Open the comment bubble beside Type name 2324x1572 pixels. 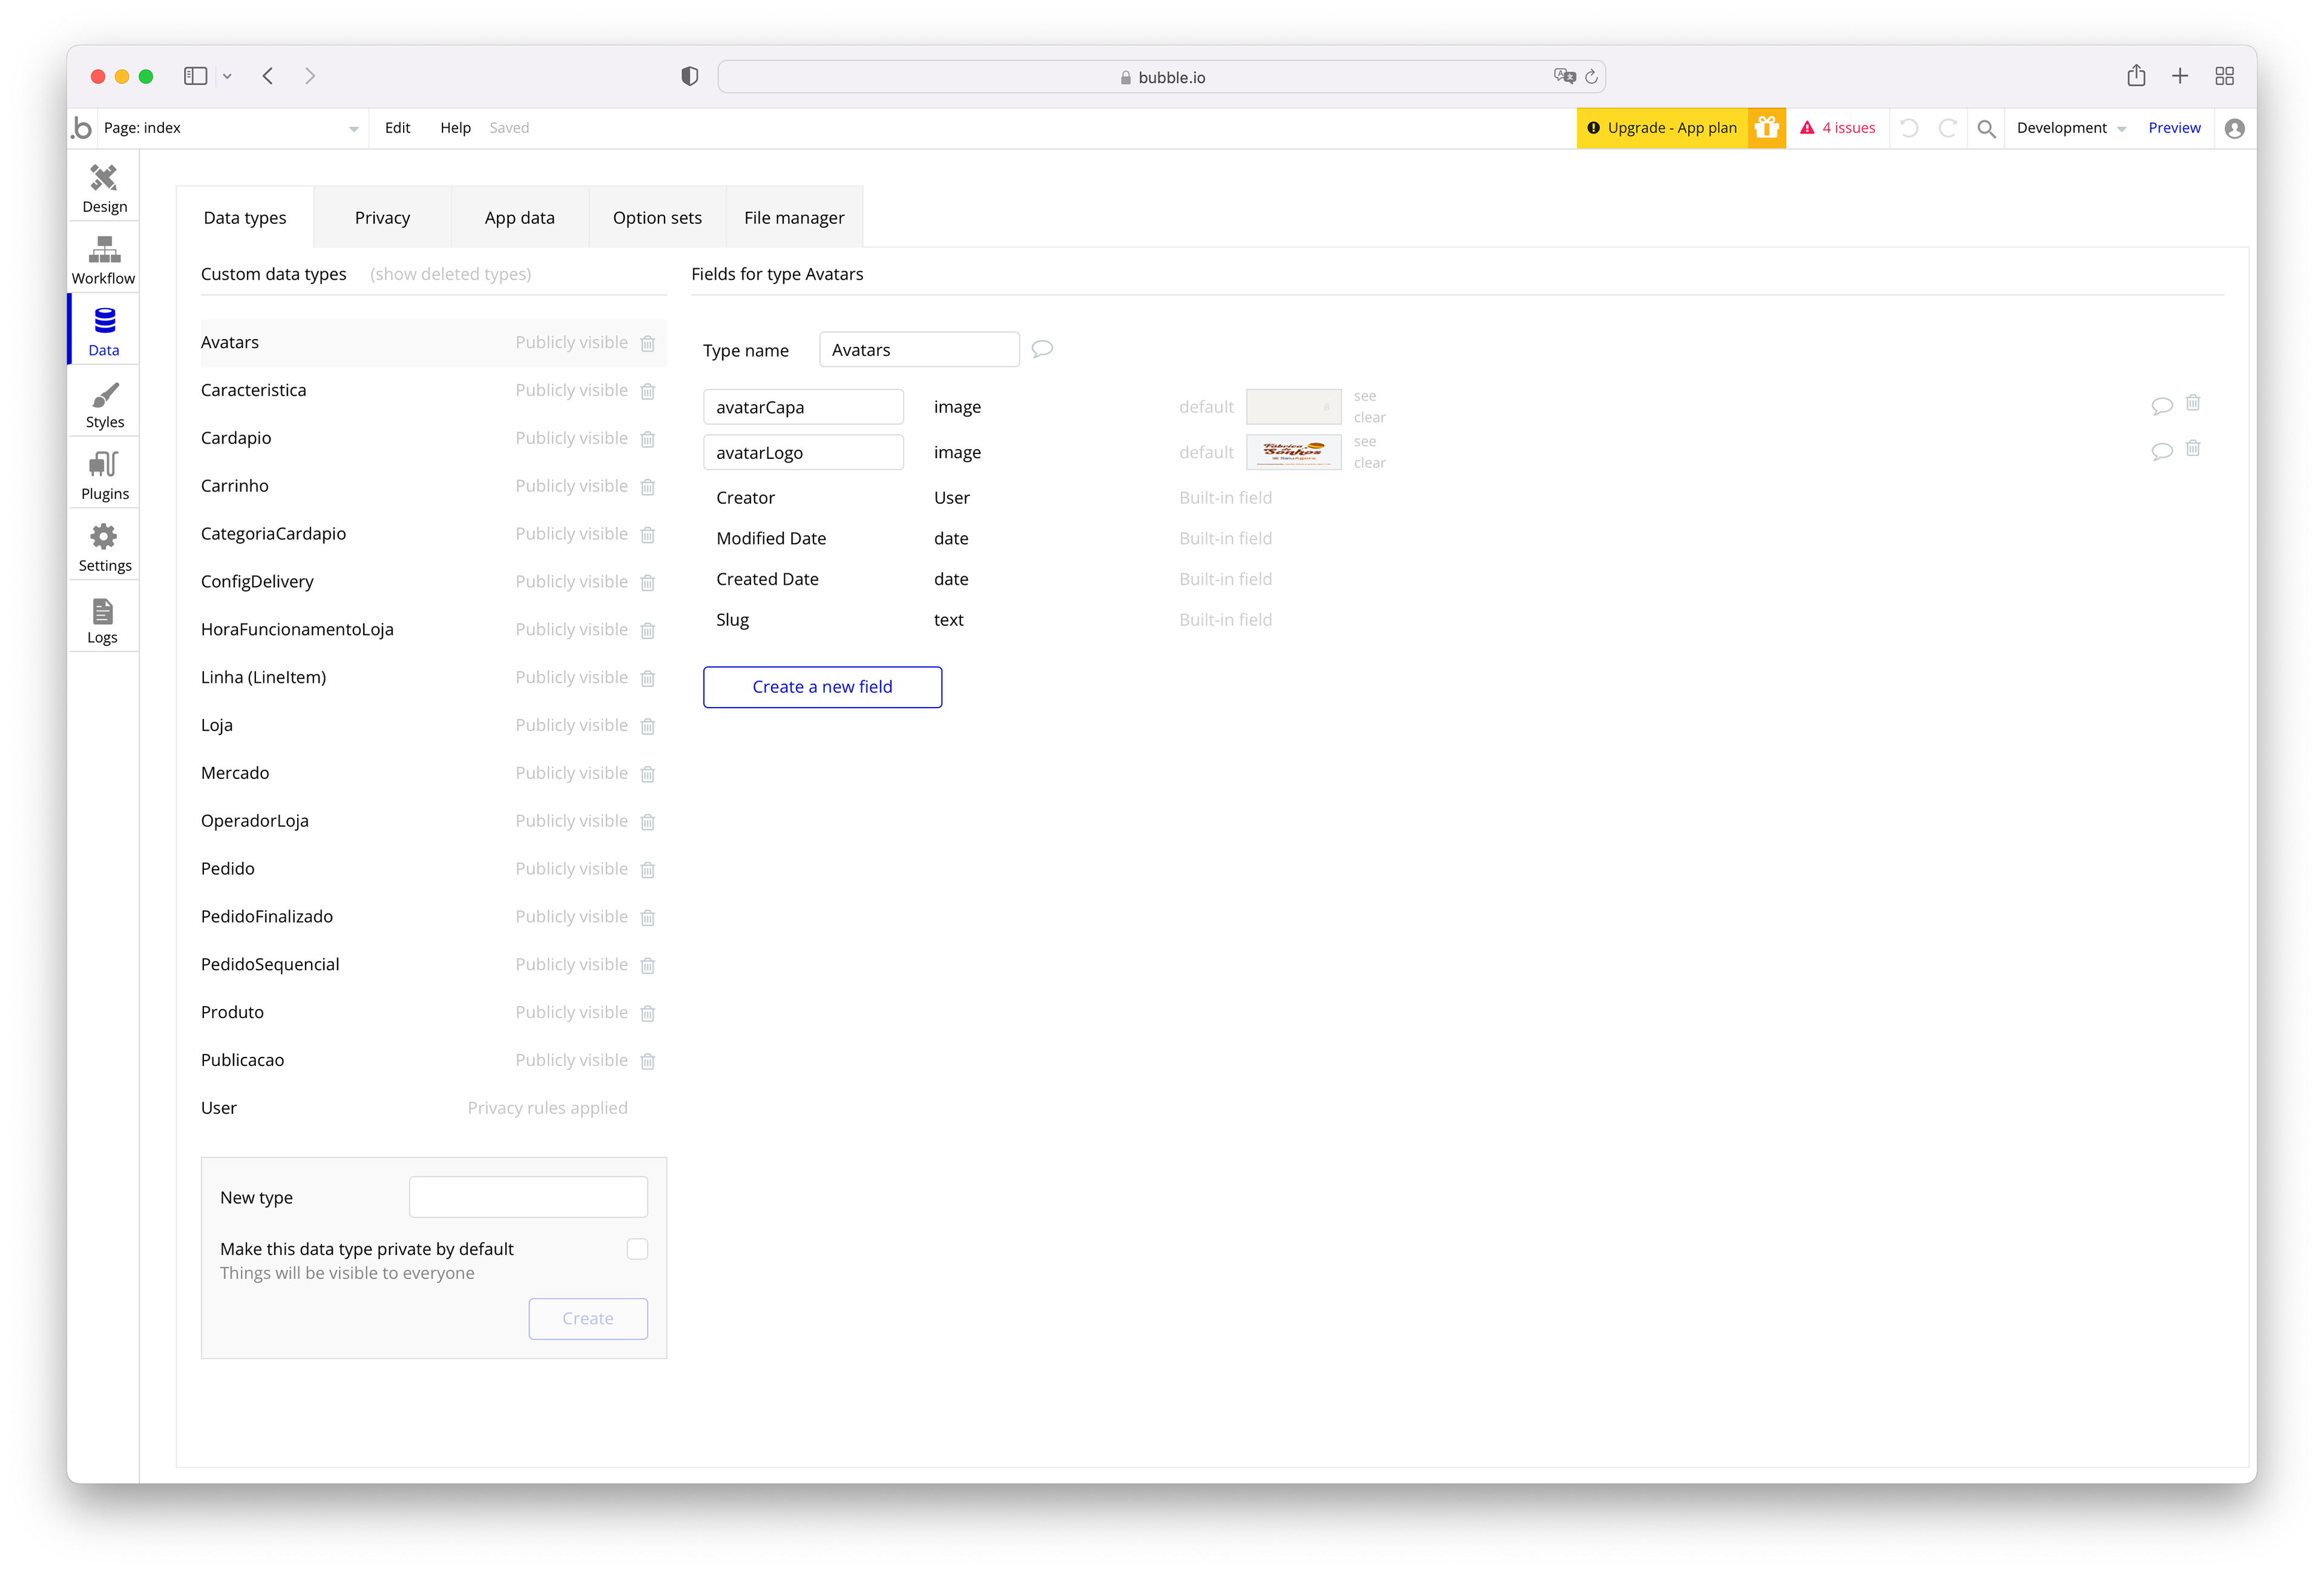(1042, 349)
